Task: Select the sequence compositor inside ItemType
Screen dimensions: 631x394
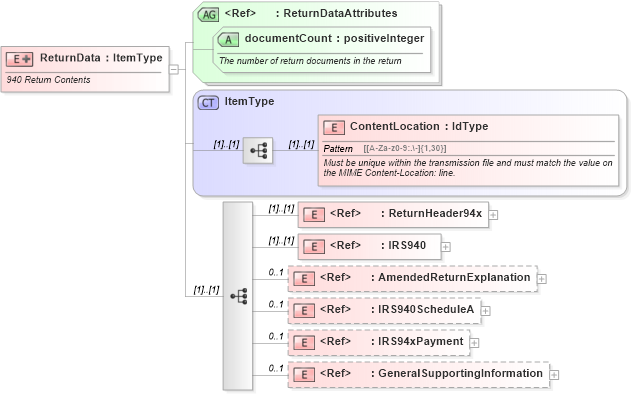Action: (x=258, y=151)
